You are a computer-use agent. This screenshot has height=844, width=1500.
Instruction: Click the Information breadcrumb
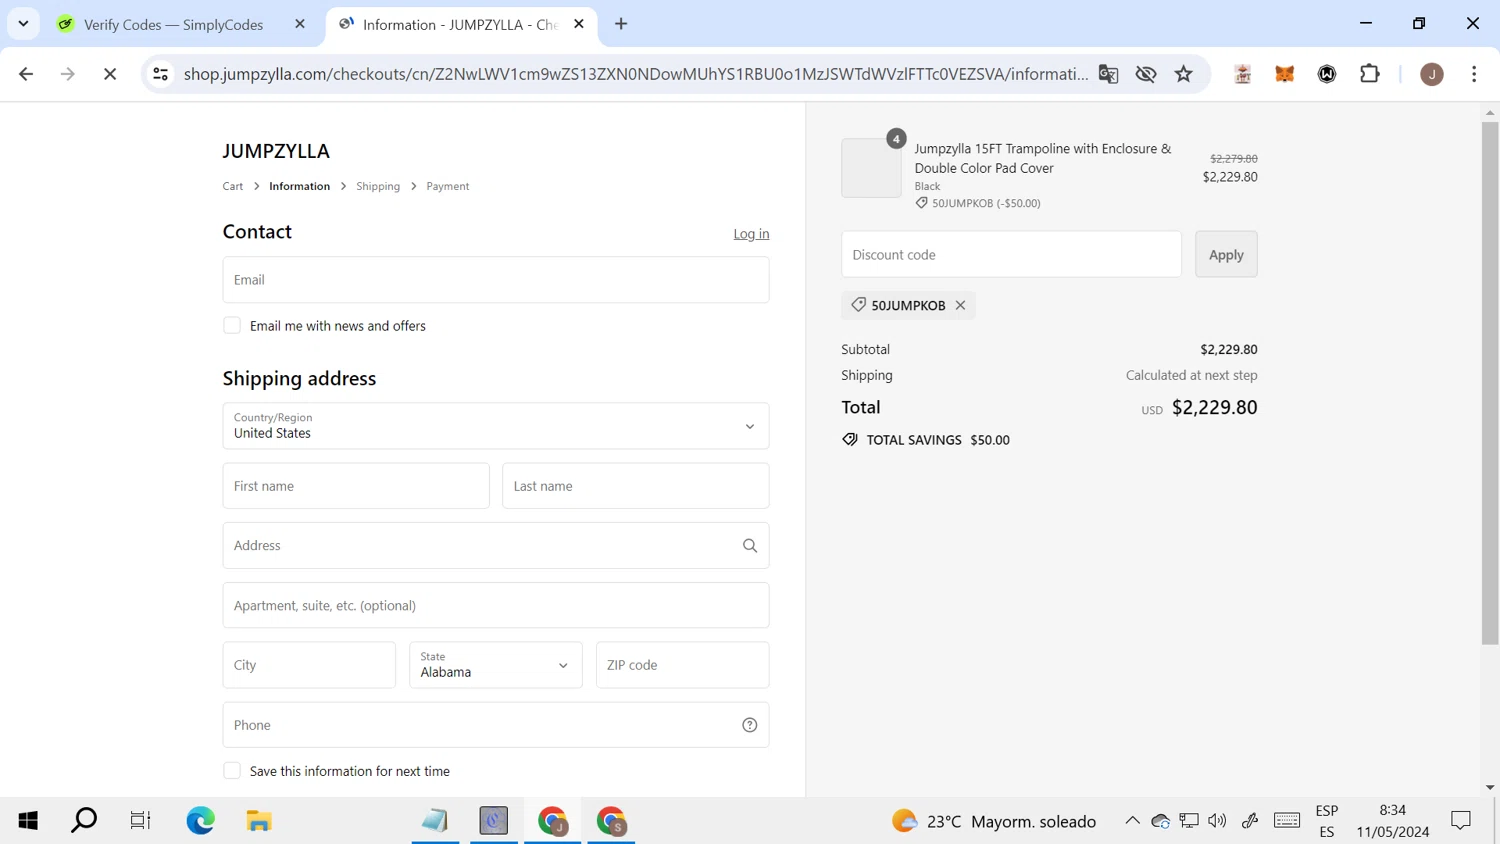(x=299, y=186)
